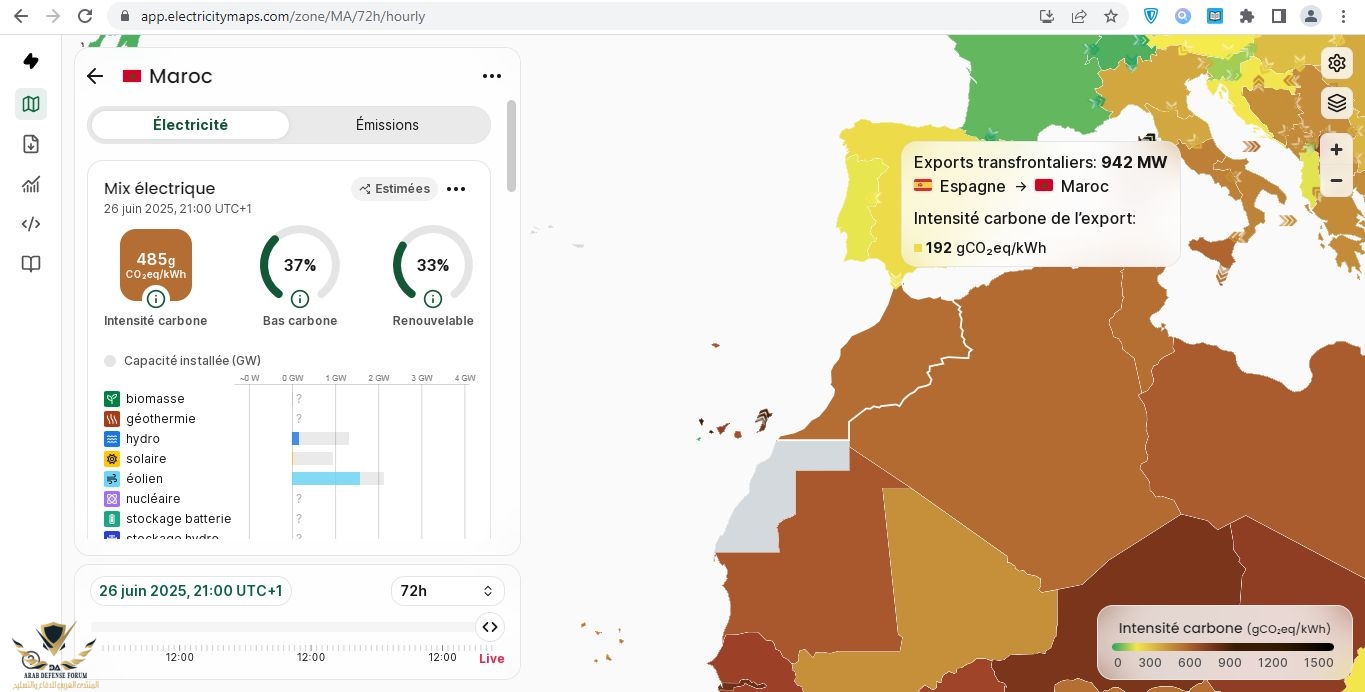Click the info icon under Intensité carbone
Image resolution: width=1365 pixels, height=692 pixels.
tap(155, 298)
